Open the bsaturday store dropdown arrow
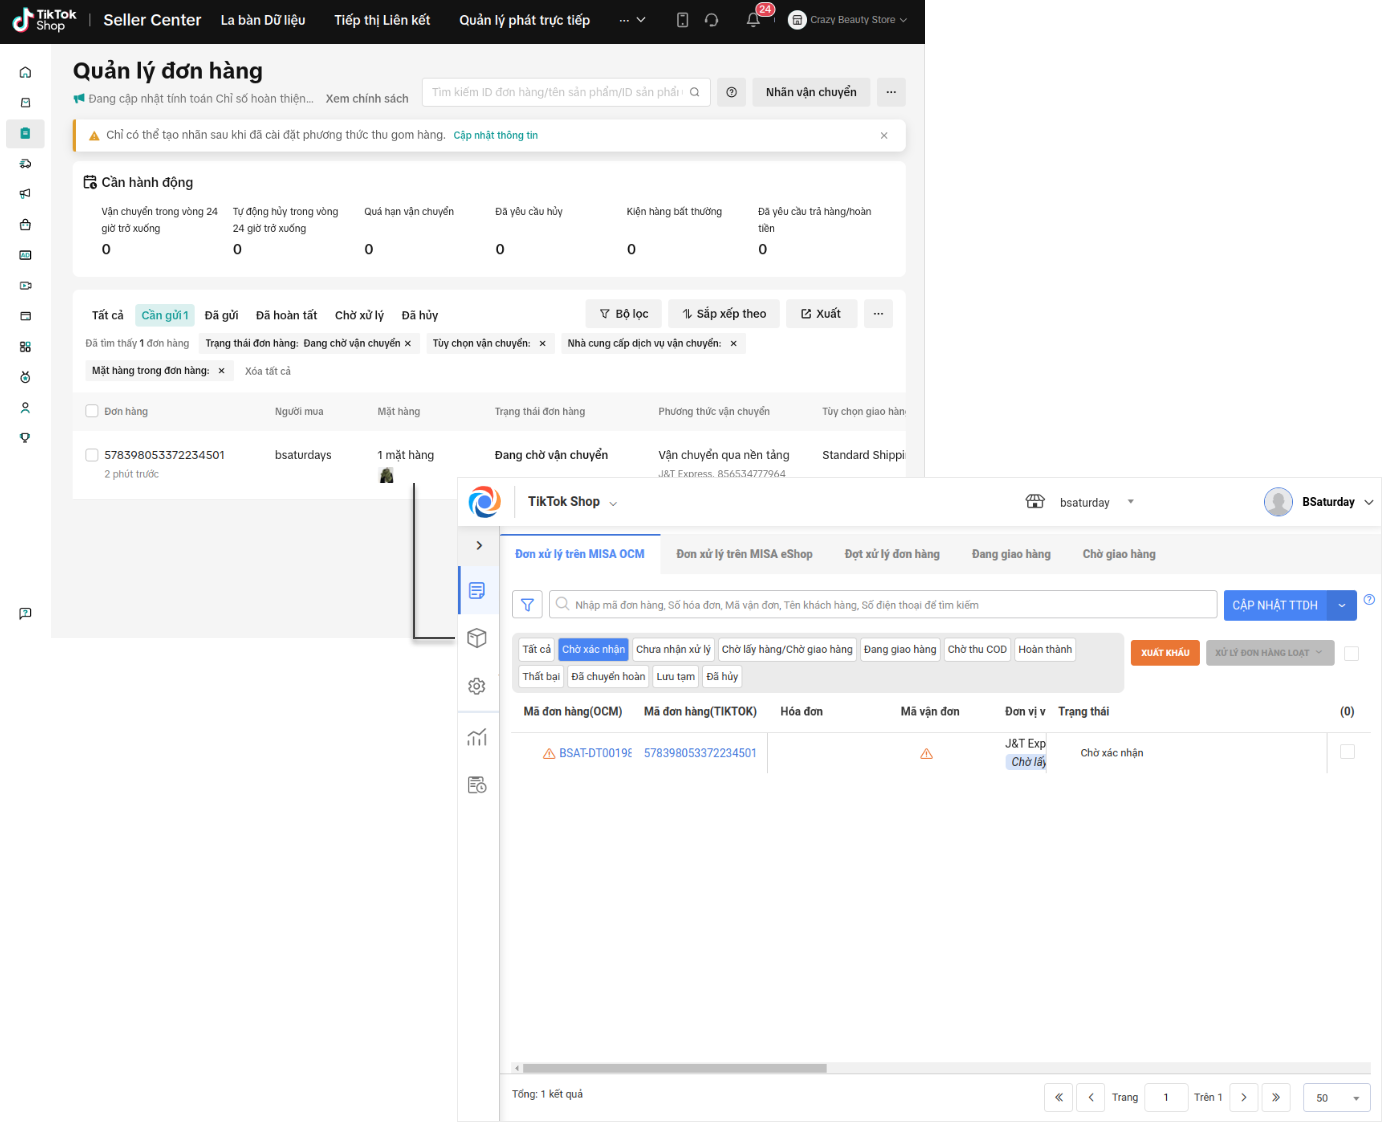 [1131, 502]
